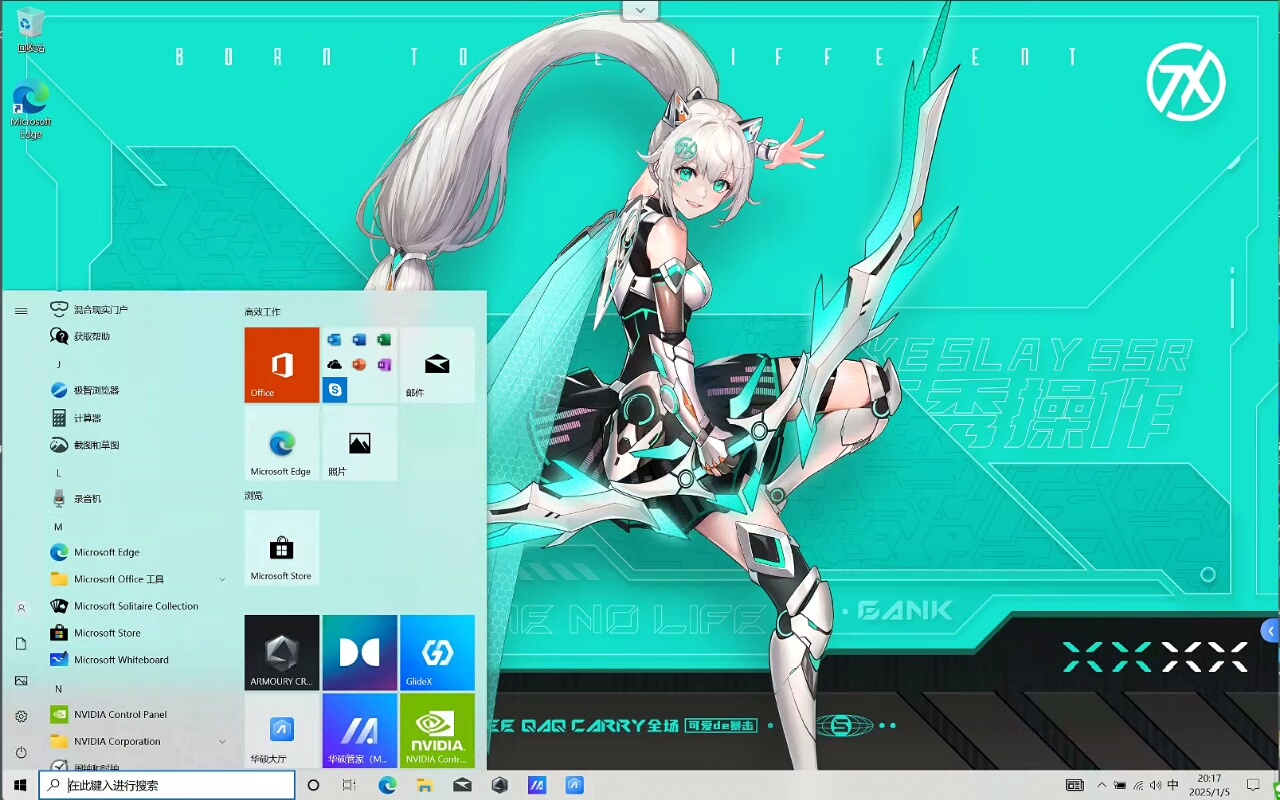Expand the Microsoft Office 工具 folder
The width and height of the screenshot is (1280, 800).
[138, 579]
